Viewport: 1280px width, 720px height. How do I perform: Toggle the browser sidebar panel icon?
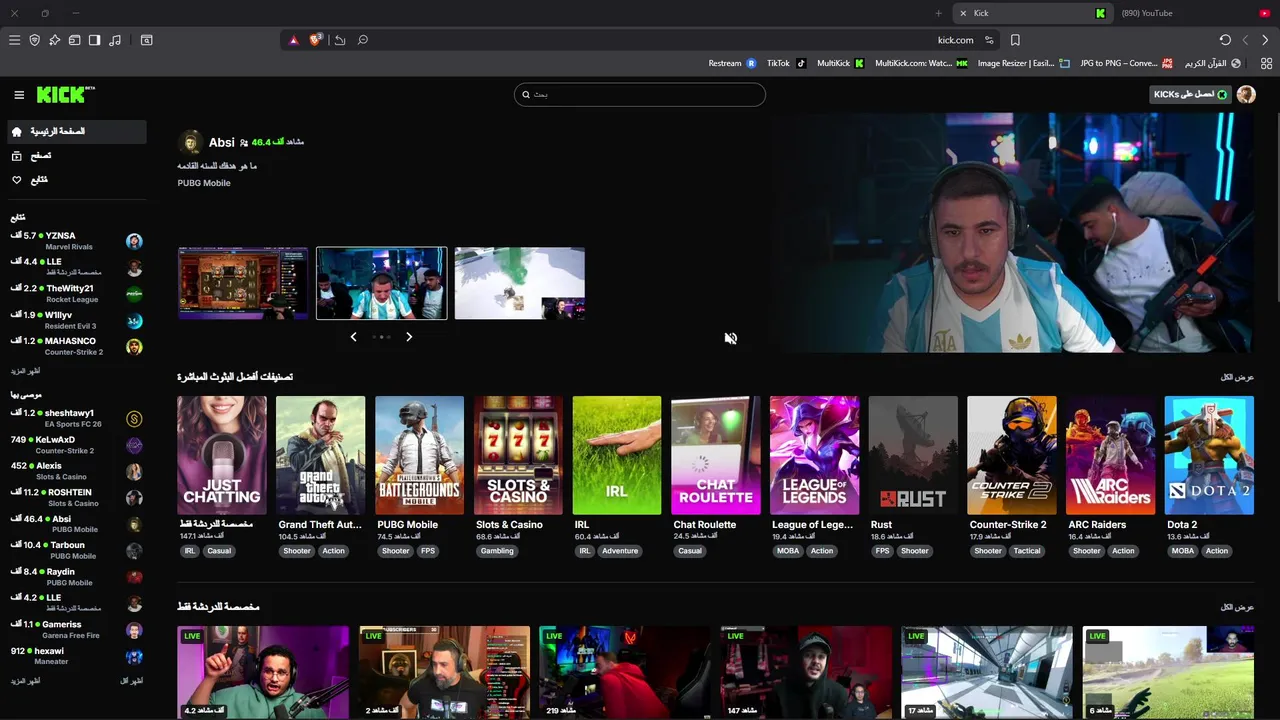(94, 40)
